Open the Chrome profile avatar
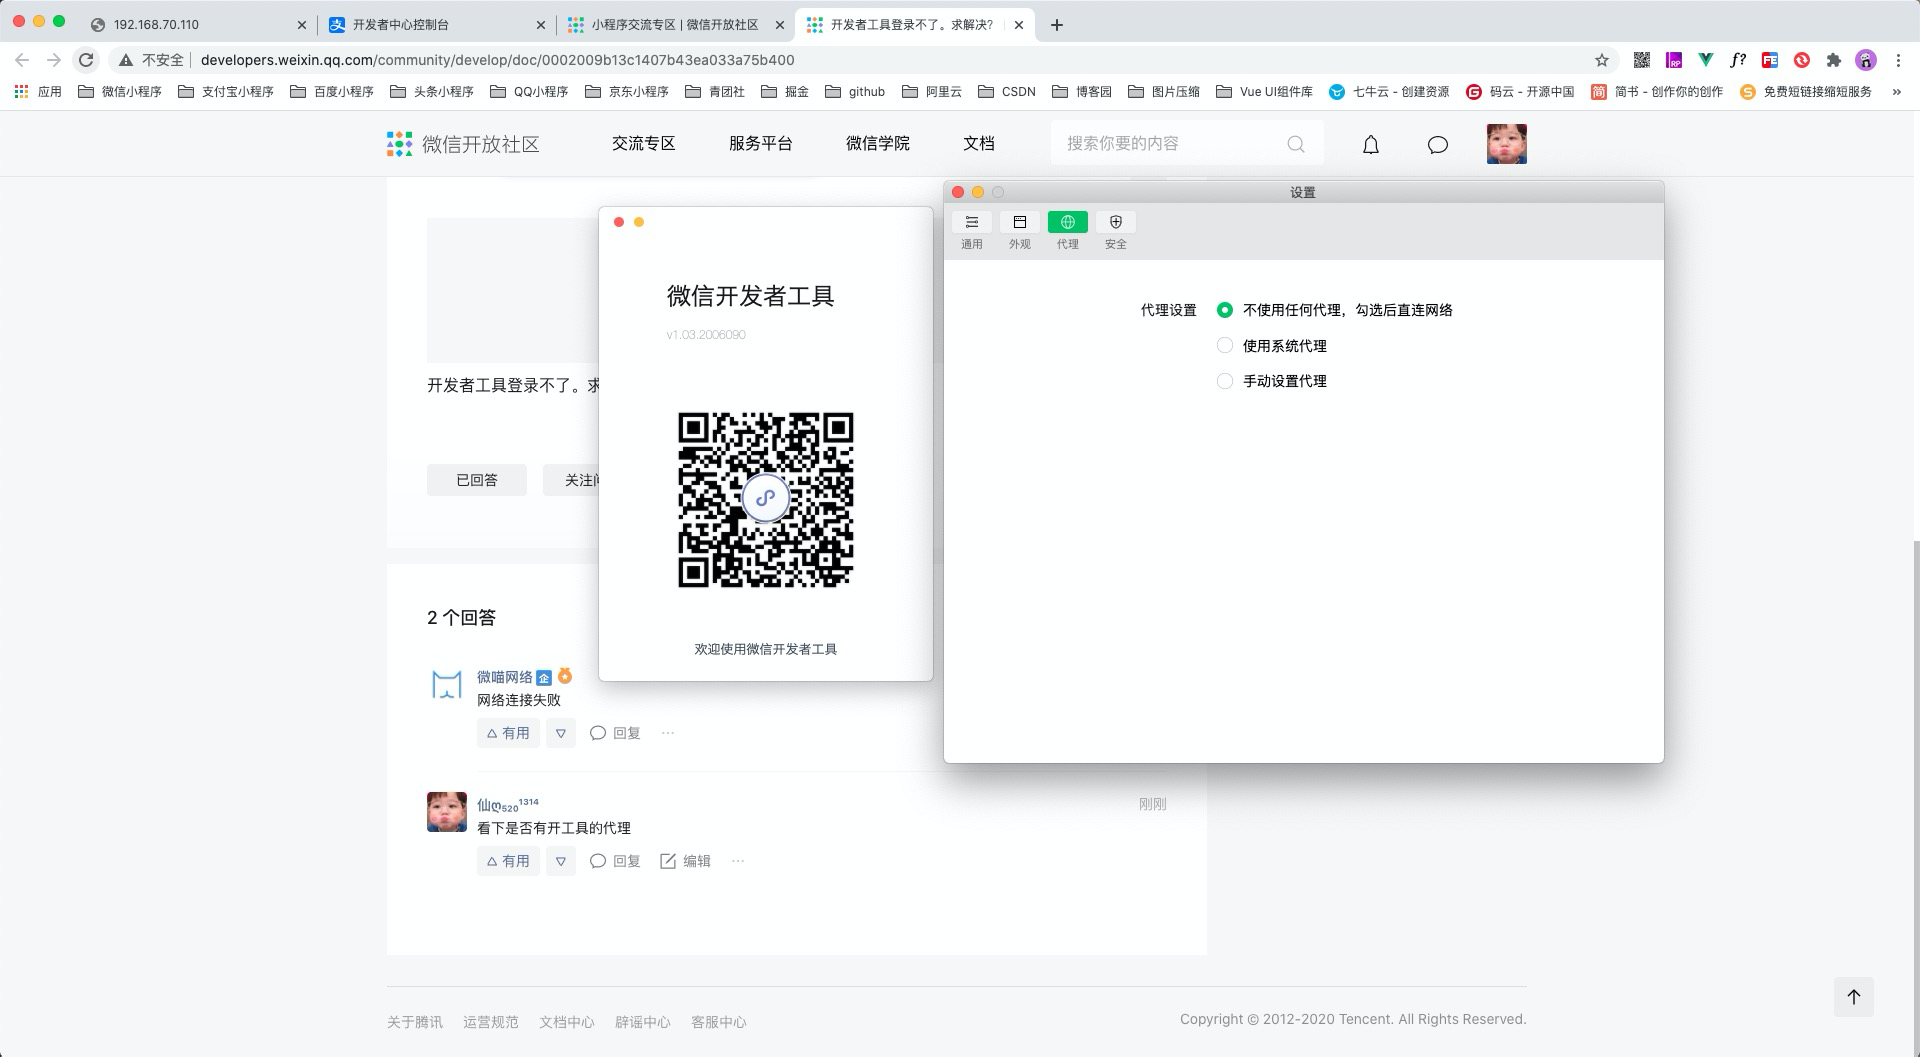The width and height of the screenshot is (1920, 1057). 1866,60
